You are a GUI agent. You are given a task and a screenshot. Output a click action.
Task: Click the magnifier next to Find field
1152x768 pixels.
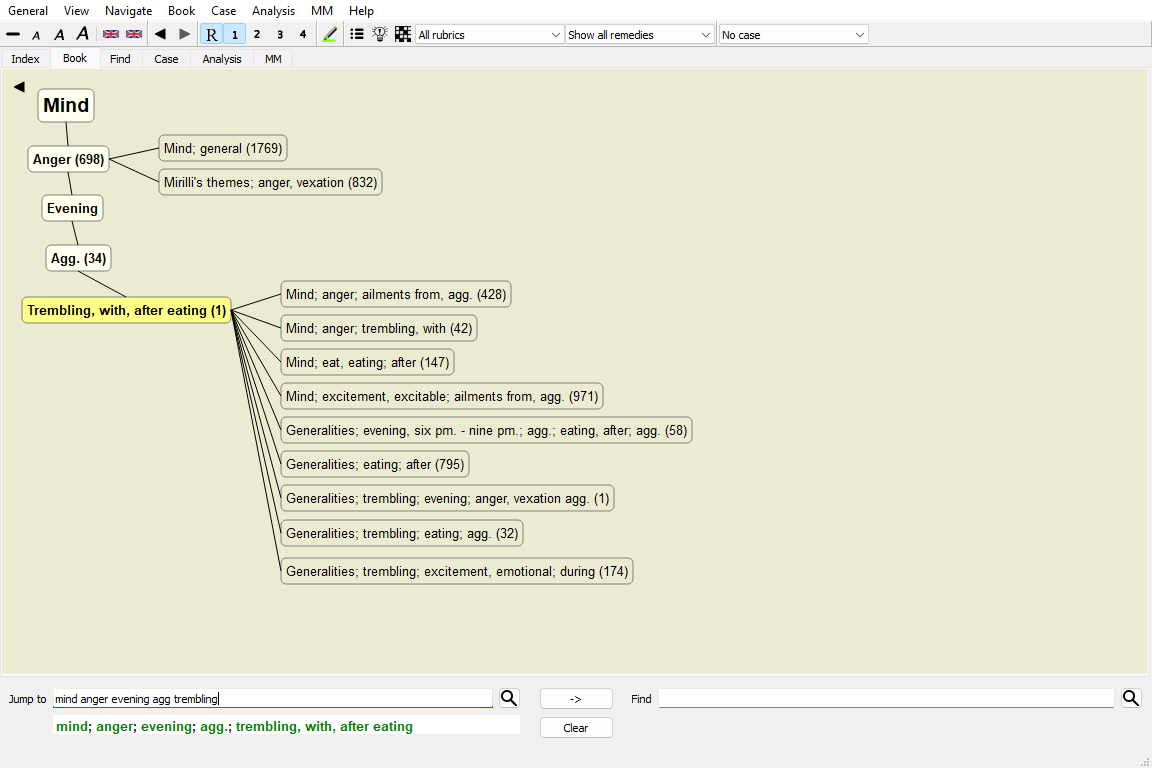coord(1131,698)
